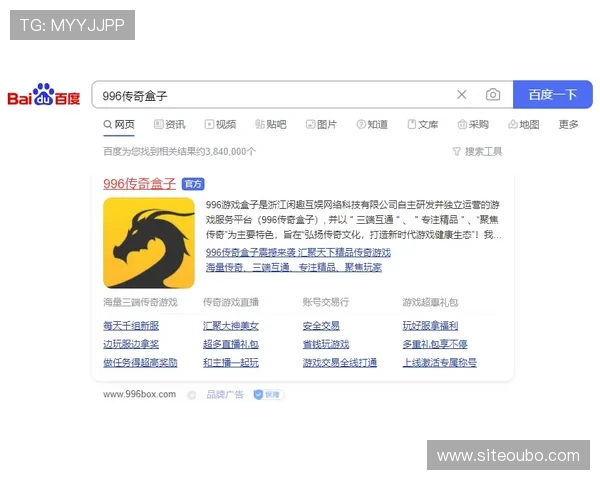Screen dimensions: 600x480
Task: Open the yellow dragon logo thumbnail
Action: click(149, 243)
